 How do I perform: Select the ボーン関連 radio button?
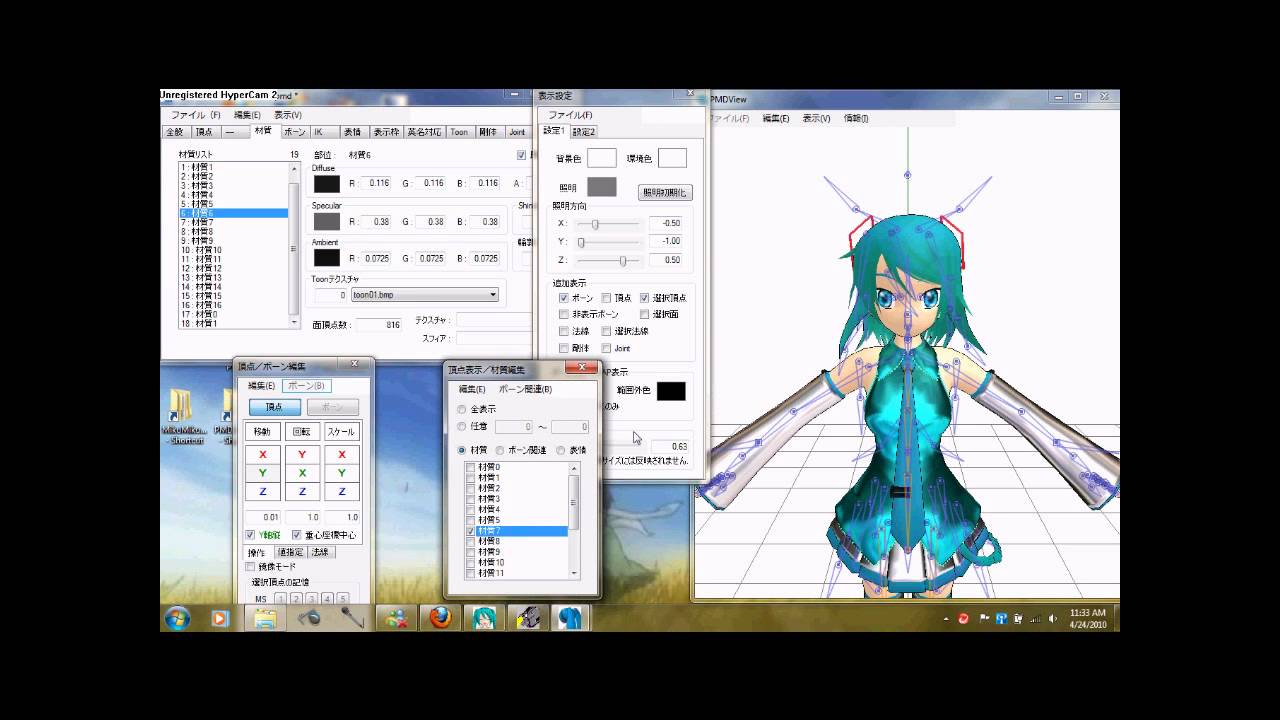point(499,450)
